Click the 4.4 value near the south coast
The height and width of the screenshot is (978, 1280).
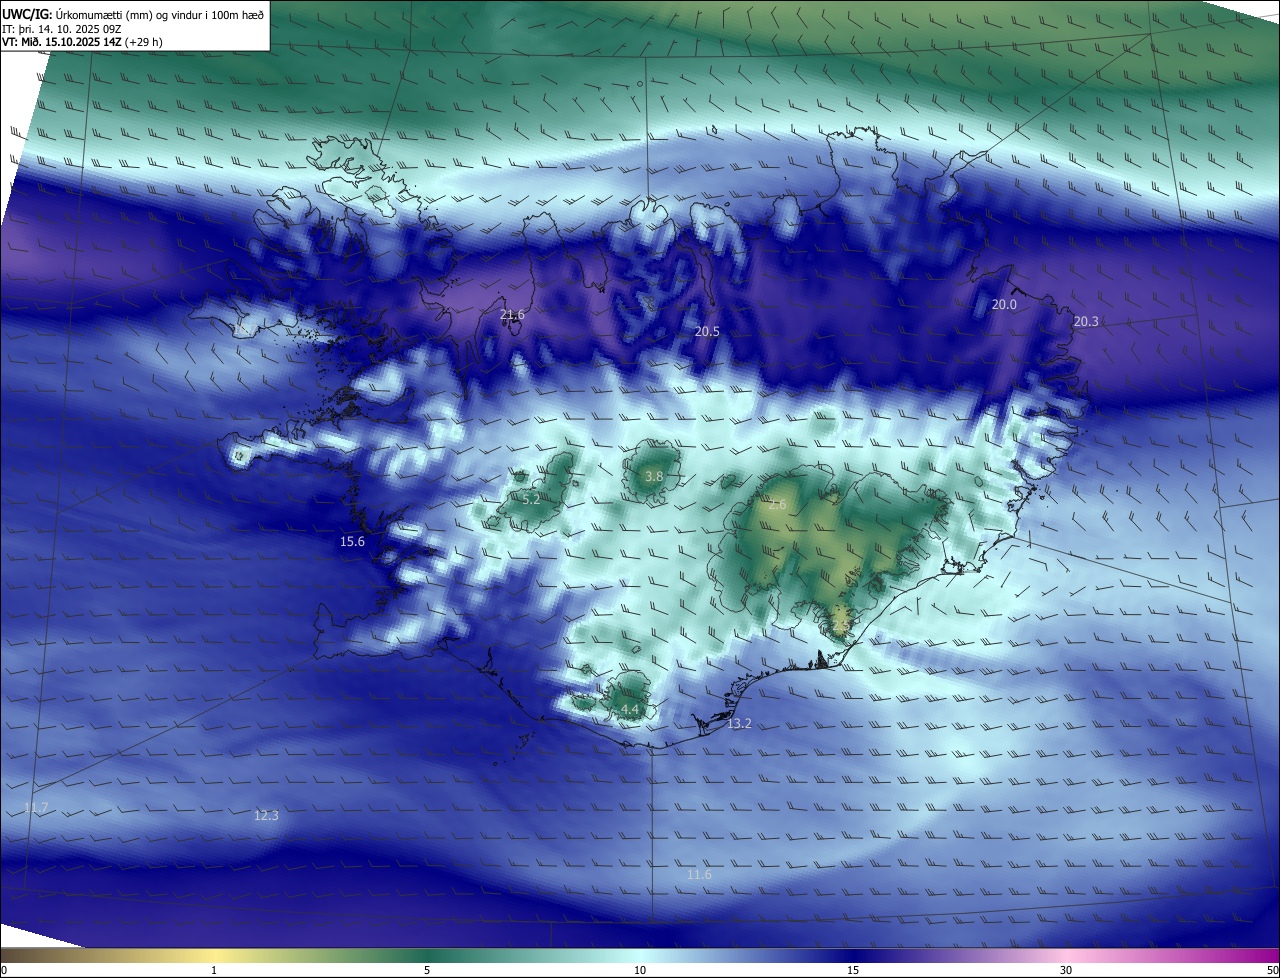click(630, 710)
